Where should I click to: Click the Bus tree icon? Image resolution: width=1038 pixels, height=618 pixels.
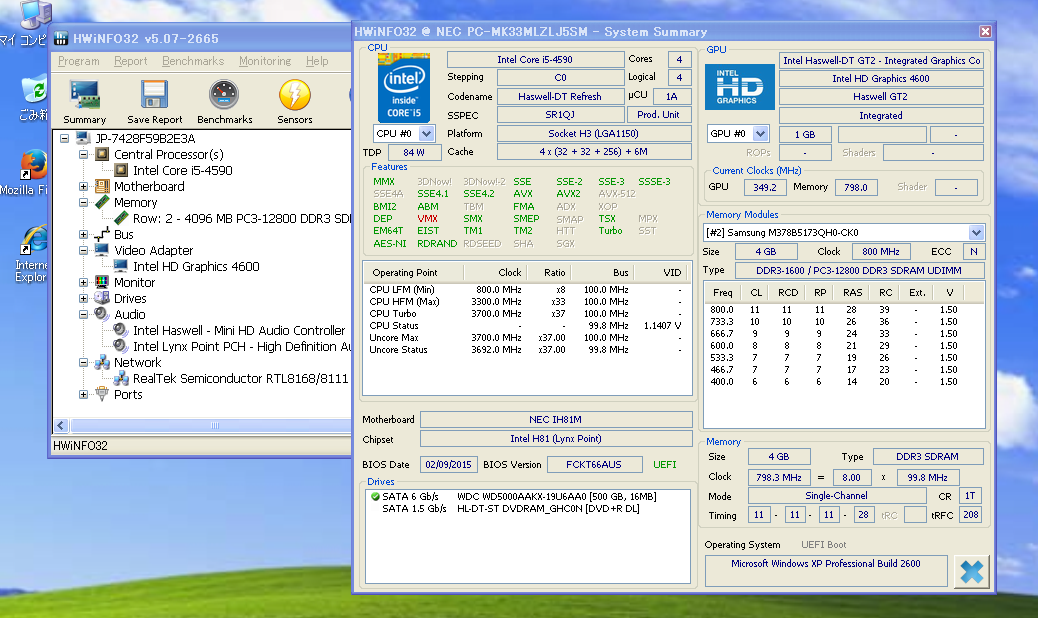(102, 234)
